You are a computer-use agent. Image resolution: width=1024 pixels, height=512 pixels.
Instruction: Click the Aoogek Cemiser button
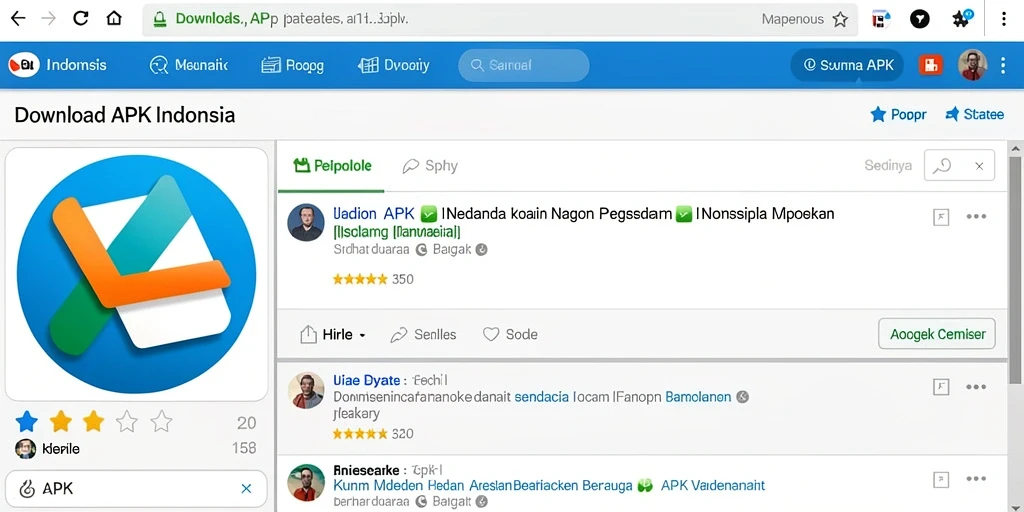coord(937,334)
